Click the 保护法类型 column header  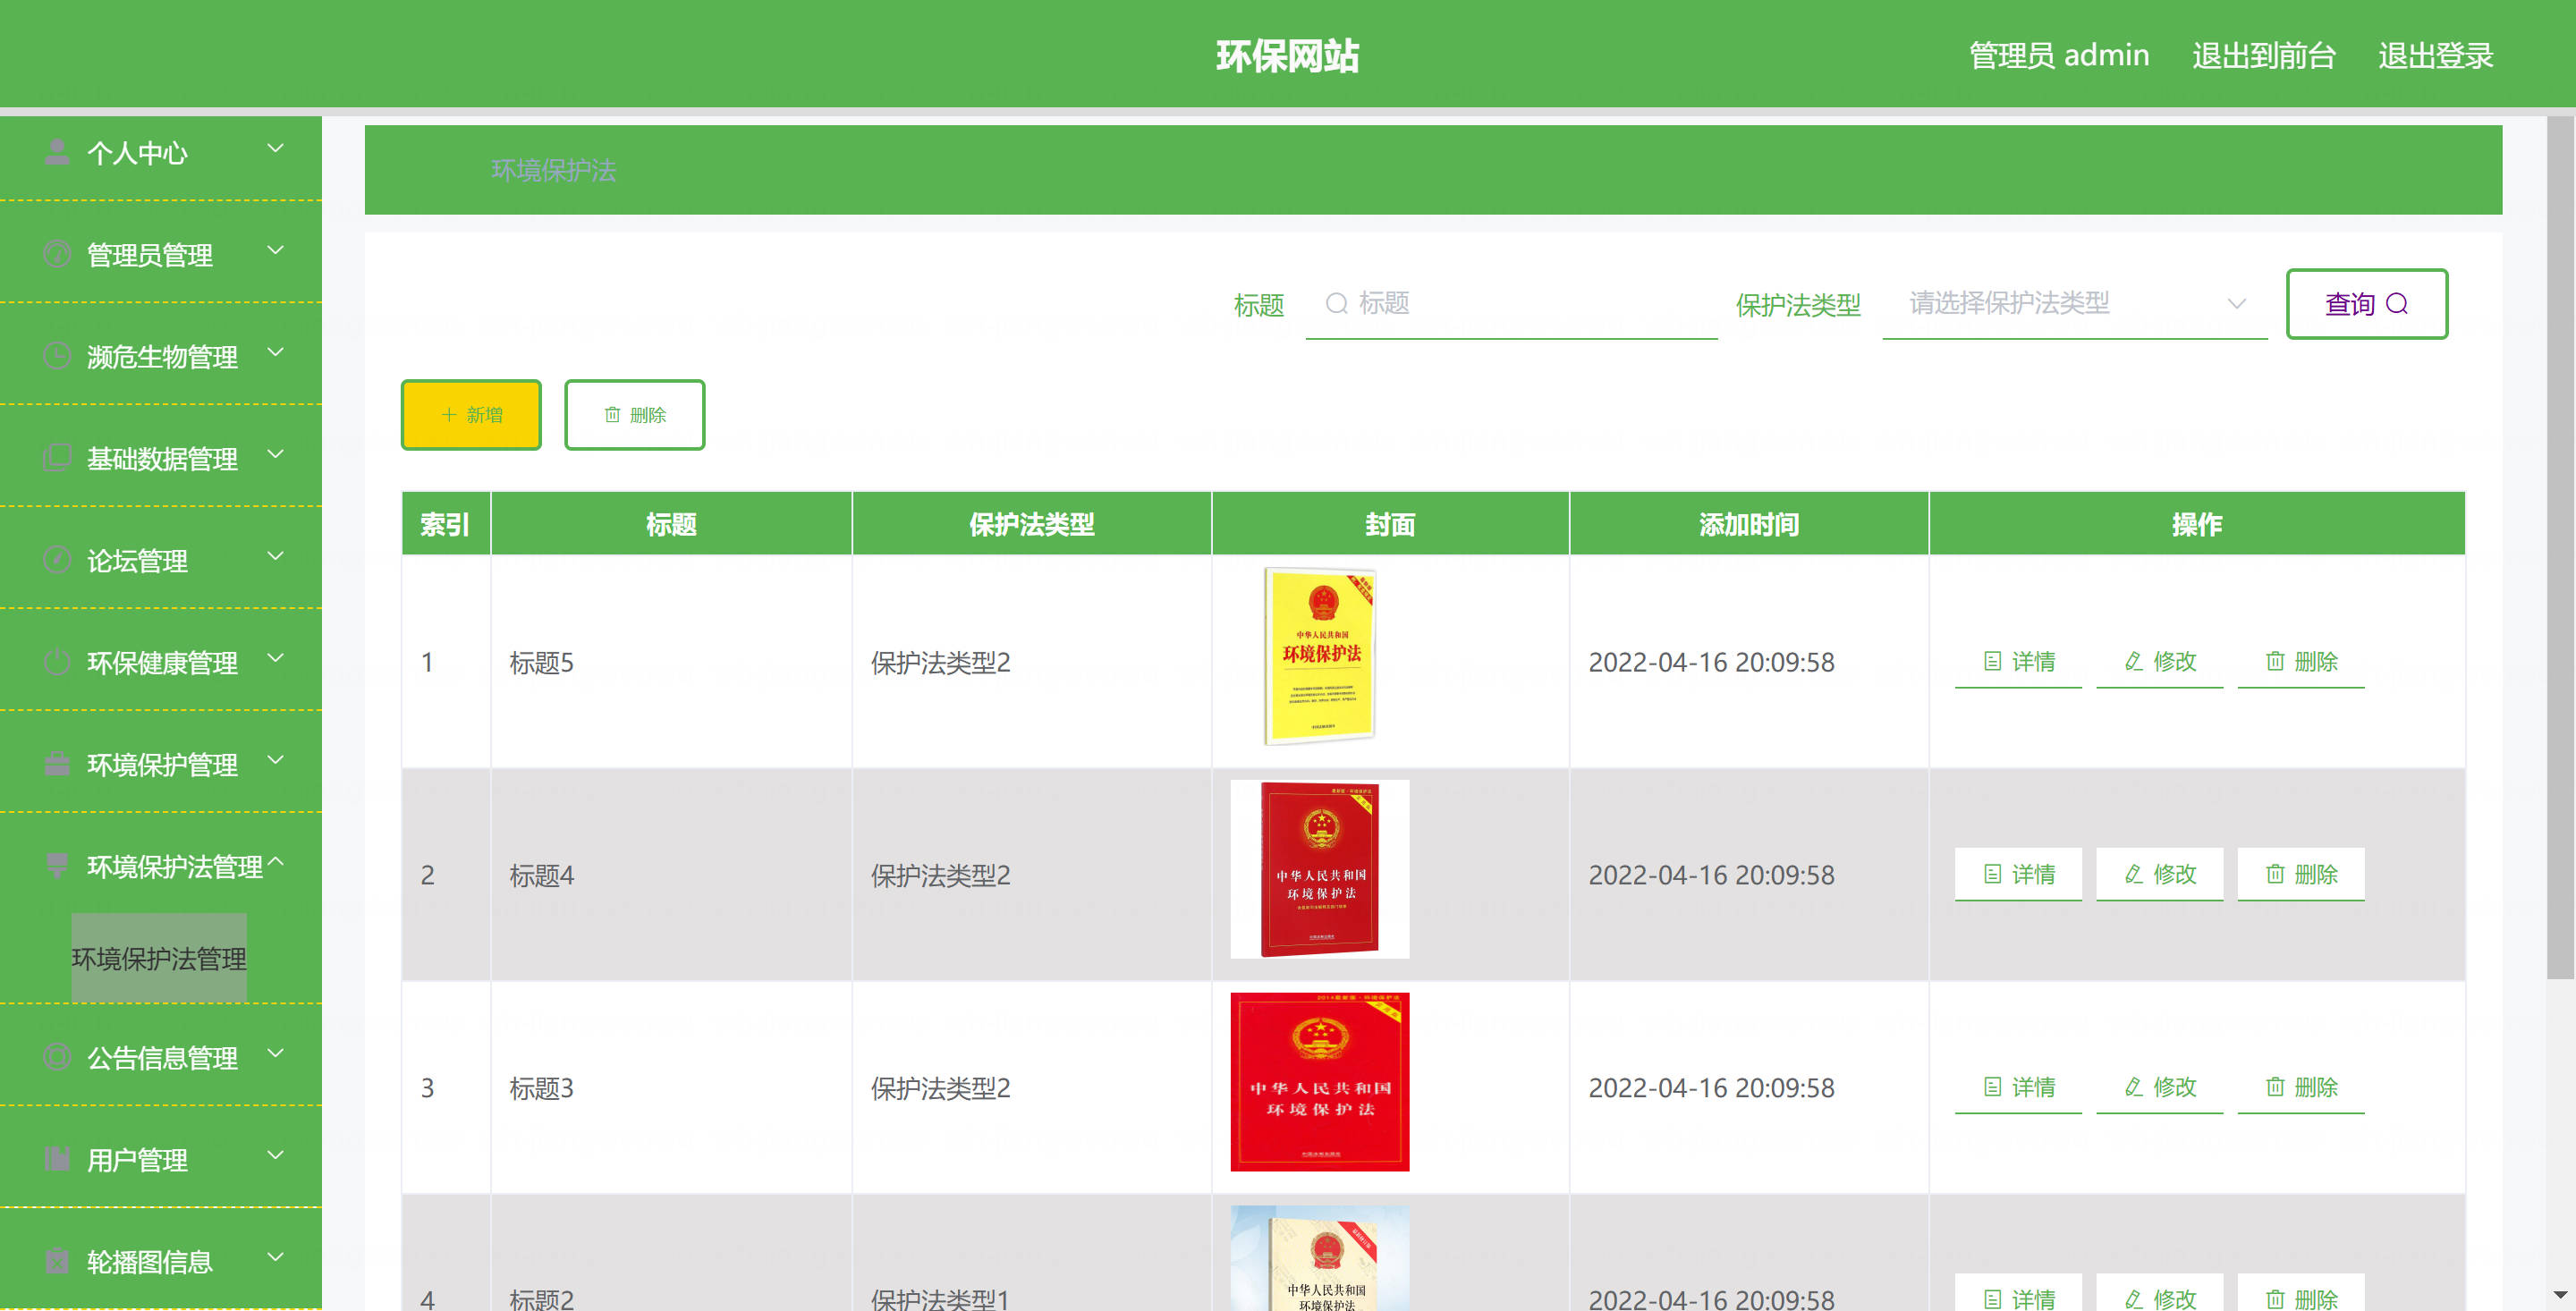coord(1031,523)
